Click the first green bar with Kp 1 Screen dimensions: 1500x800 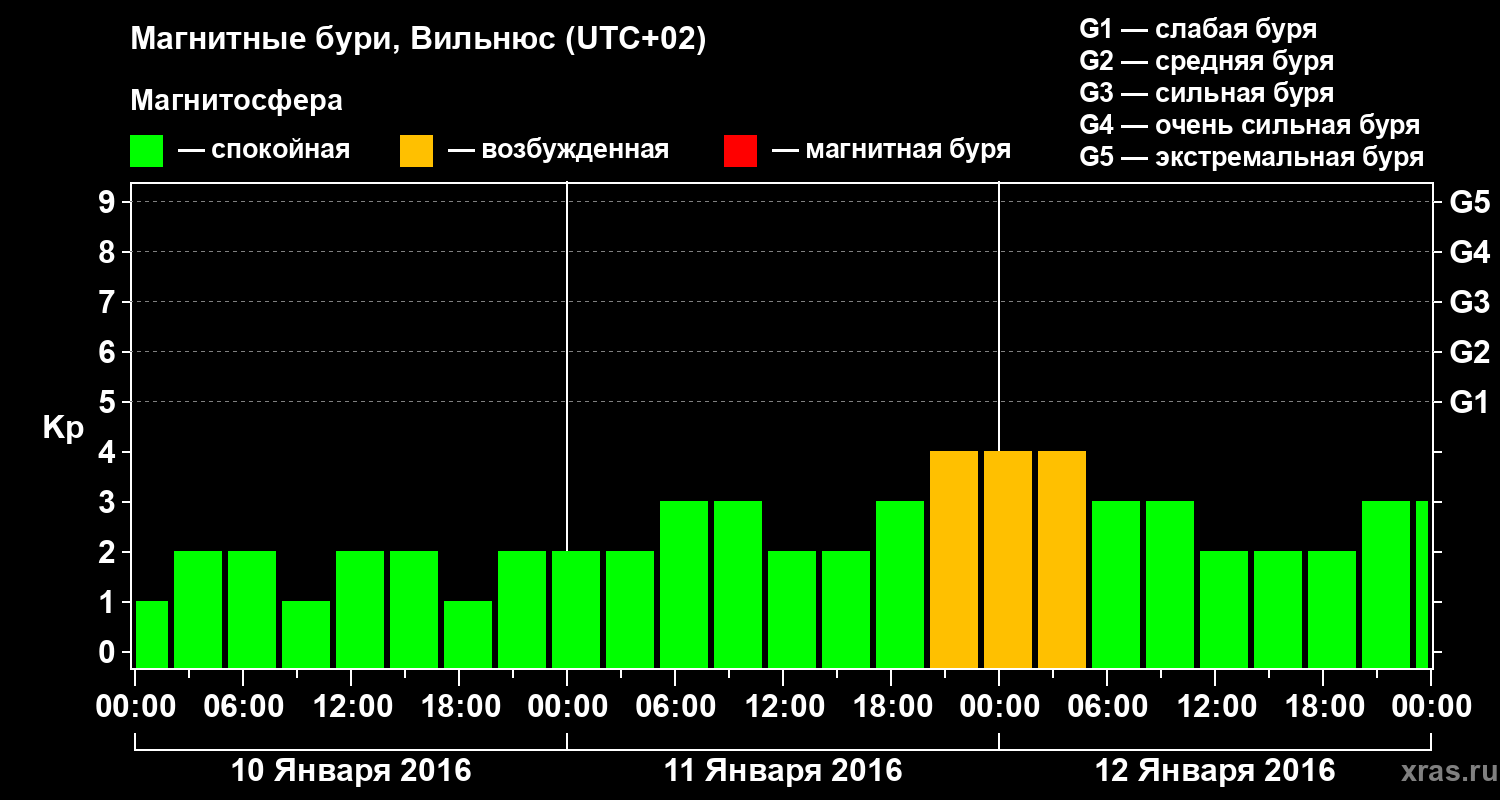[x=152, y=634]
